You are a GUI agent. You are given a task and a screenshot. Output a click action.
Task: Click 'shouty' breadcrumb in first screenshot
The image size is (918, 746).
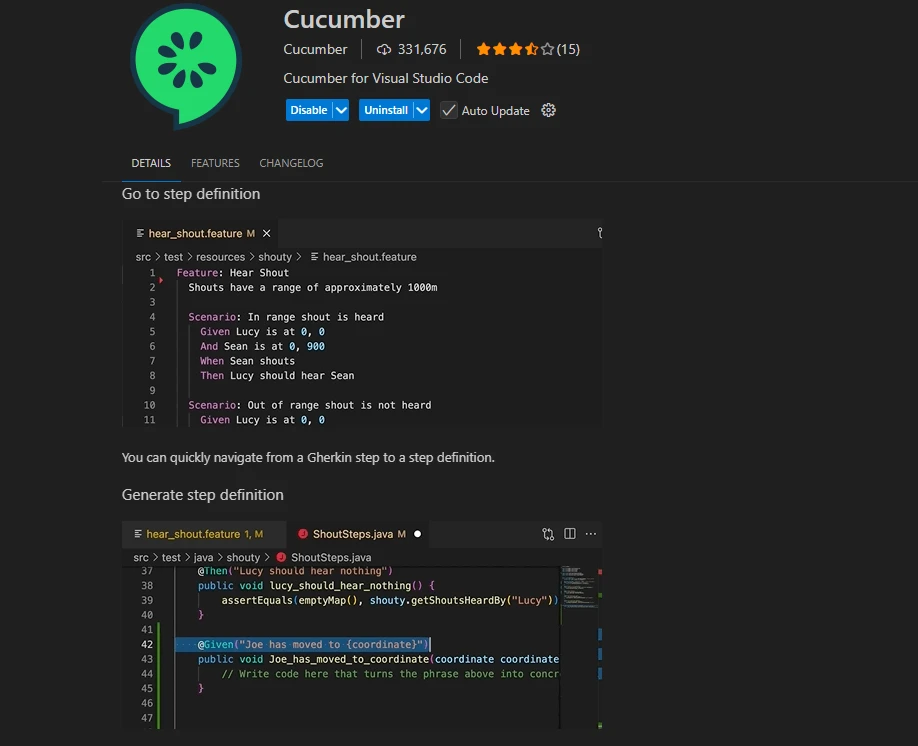[x=275, y=257]
